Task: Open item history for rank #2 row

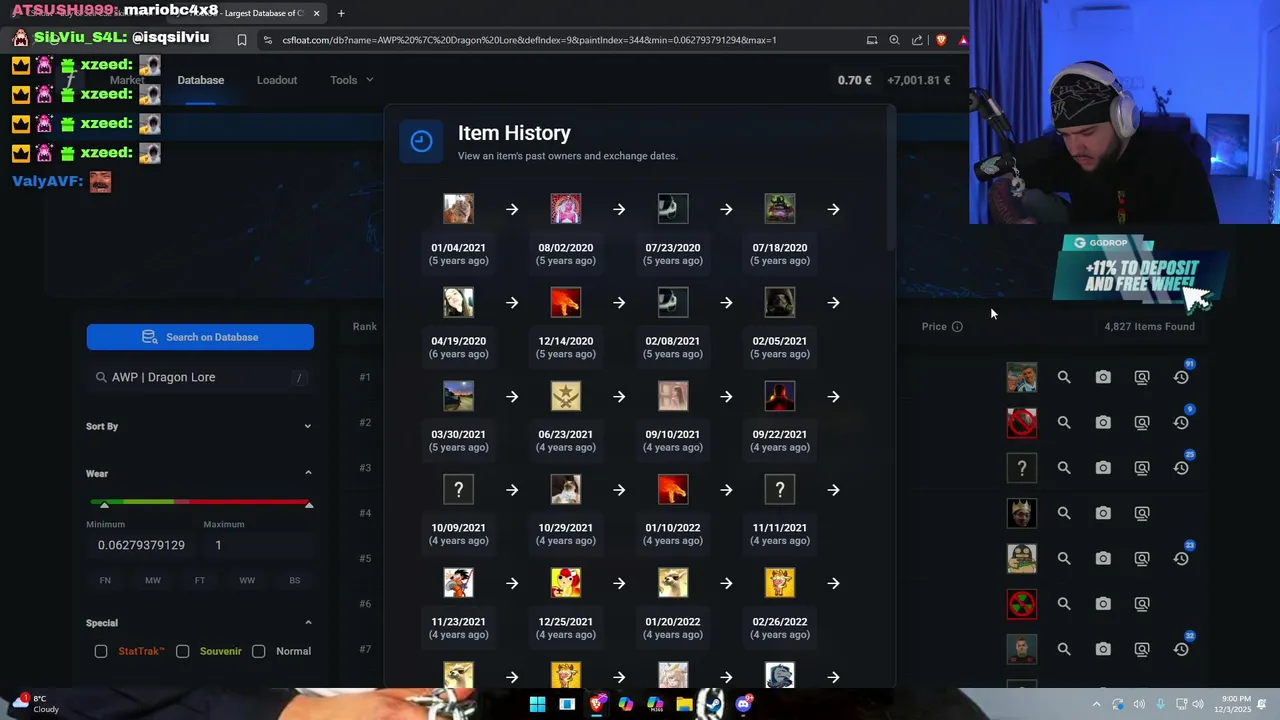Action: pos(1181,423)
